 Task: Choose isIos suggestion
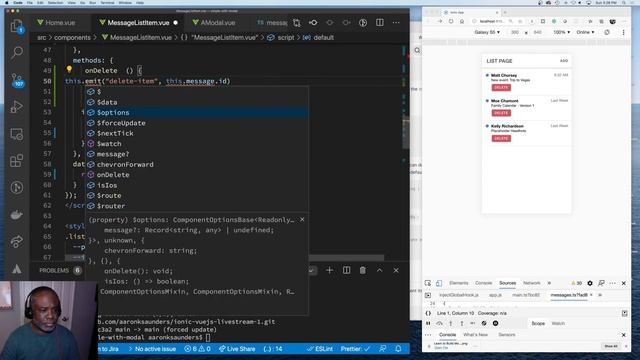[196, 185]
